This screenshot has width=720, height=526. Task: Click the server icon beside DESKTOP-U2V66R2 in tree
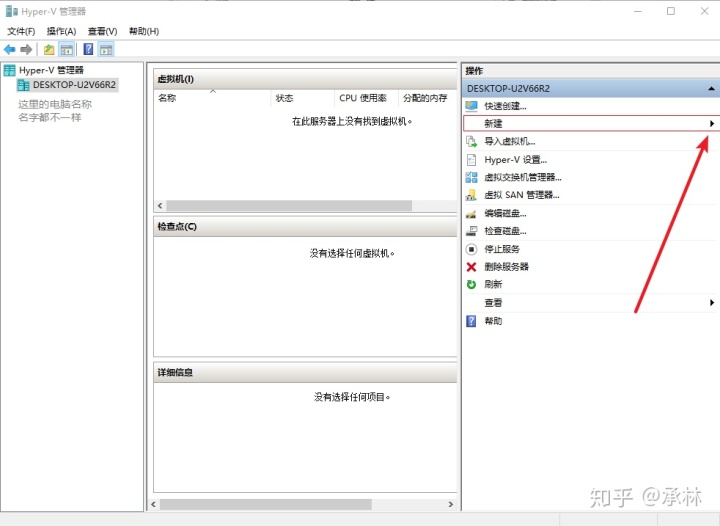click(23, 85)
